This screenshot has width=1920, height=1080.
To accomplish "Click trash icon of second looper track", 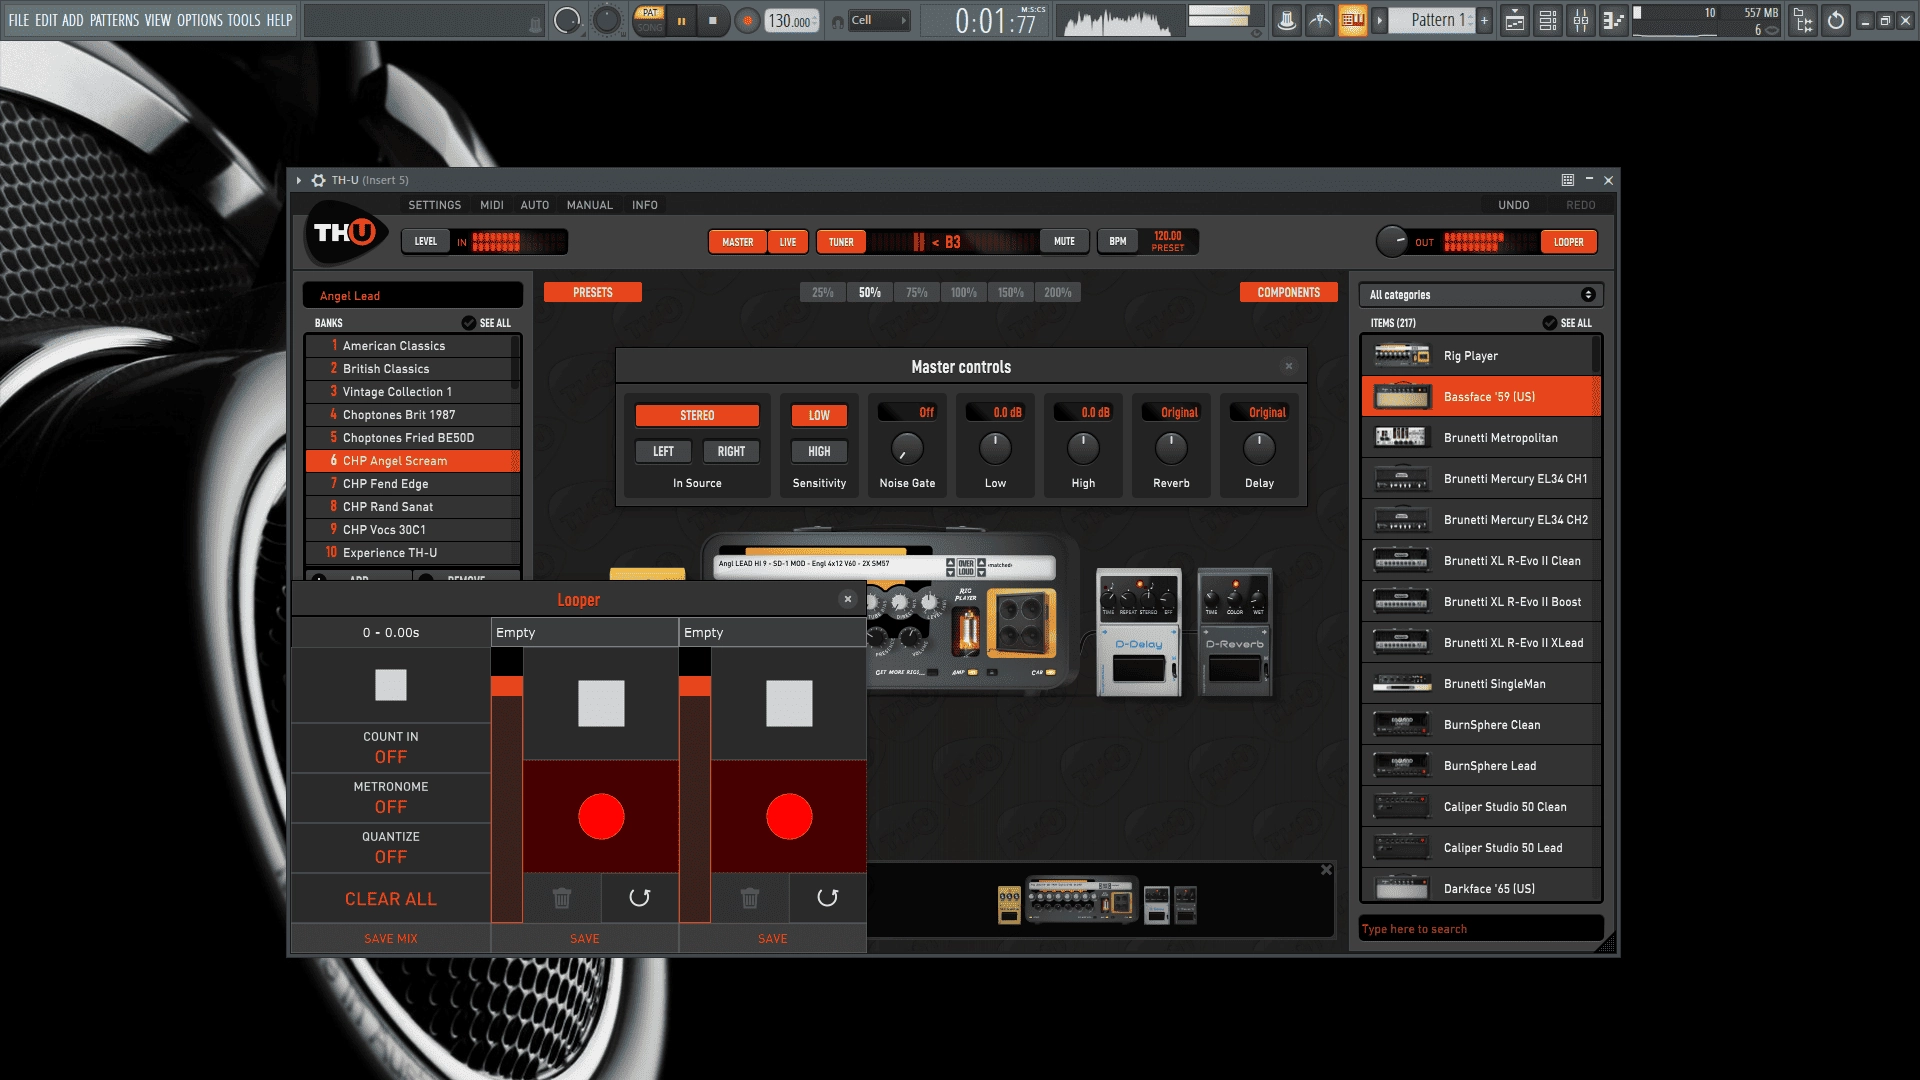I will pos(750,898).
